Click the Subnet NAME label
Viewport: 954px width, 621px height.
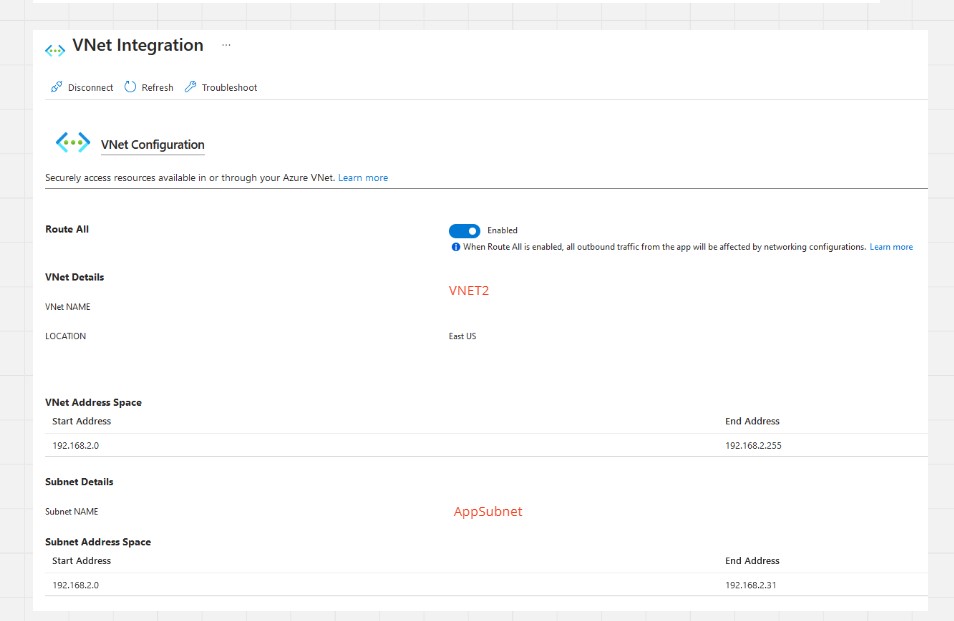72,512
